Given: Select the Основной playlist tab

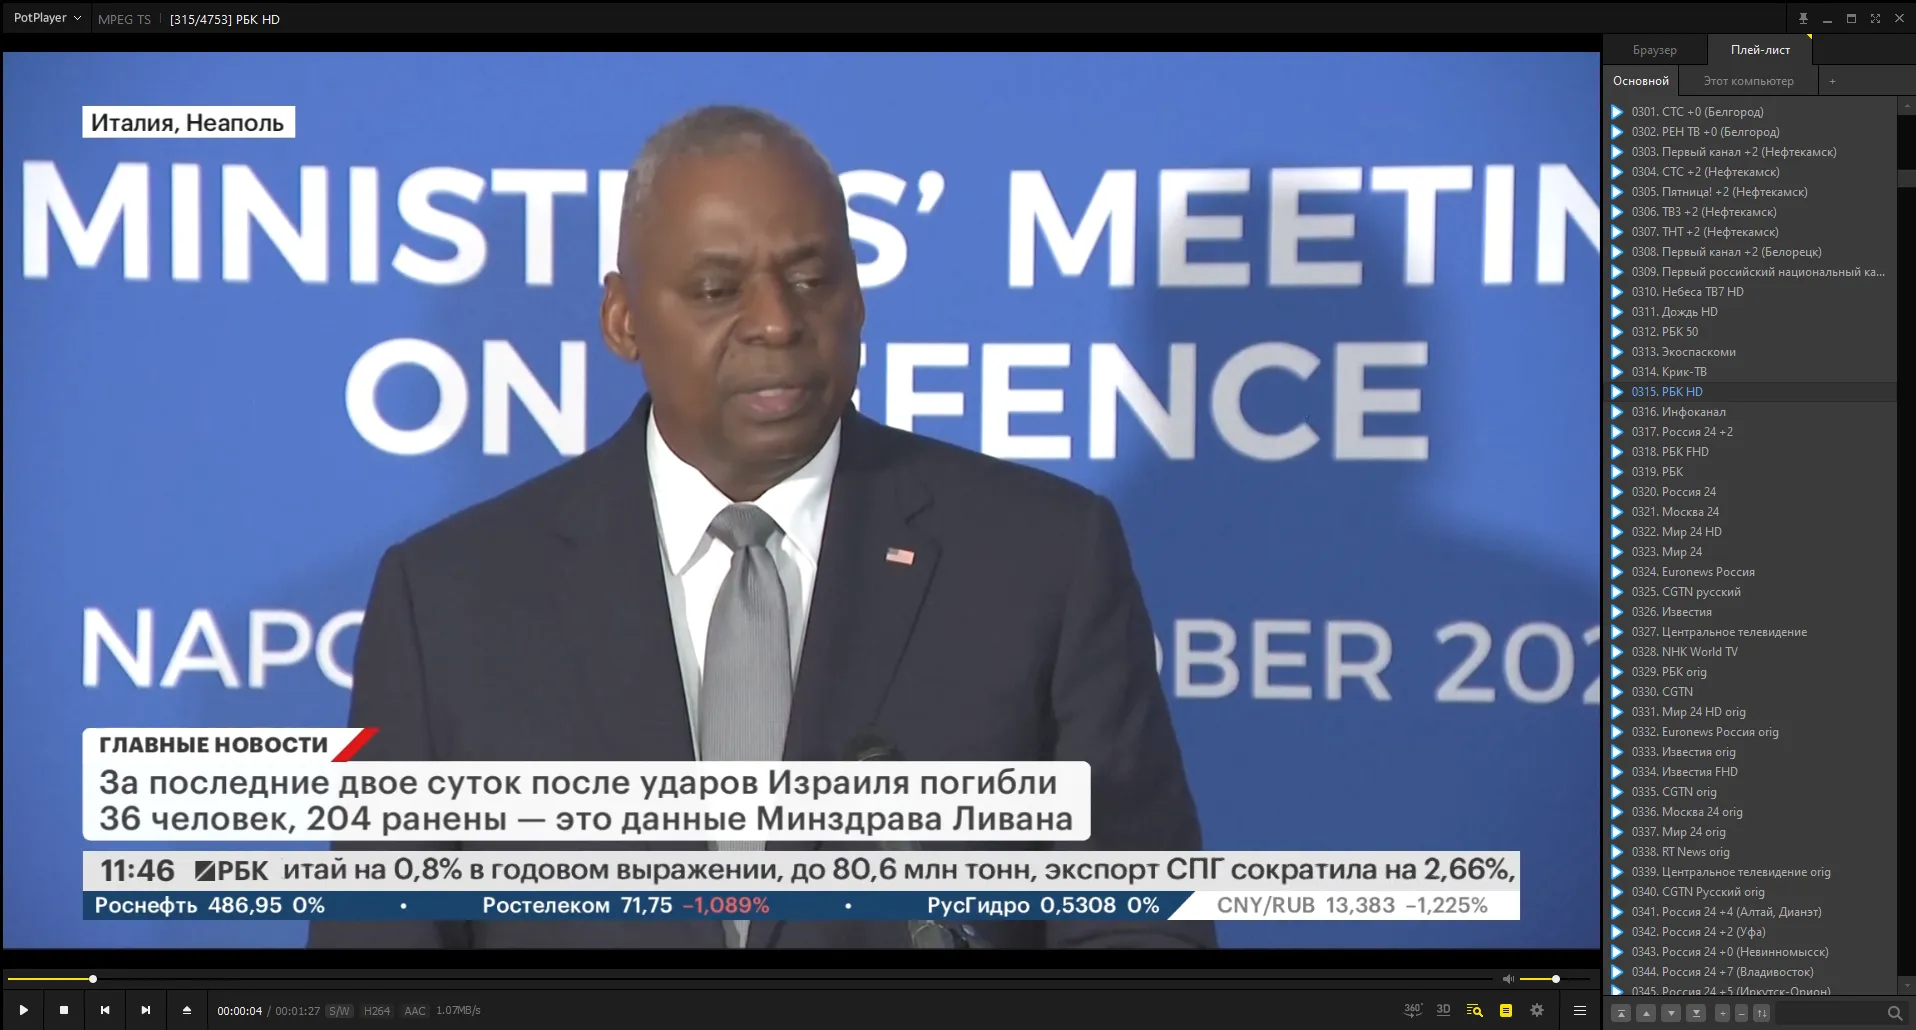Looking at the screenshot, I should 1641,81.
